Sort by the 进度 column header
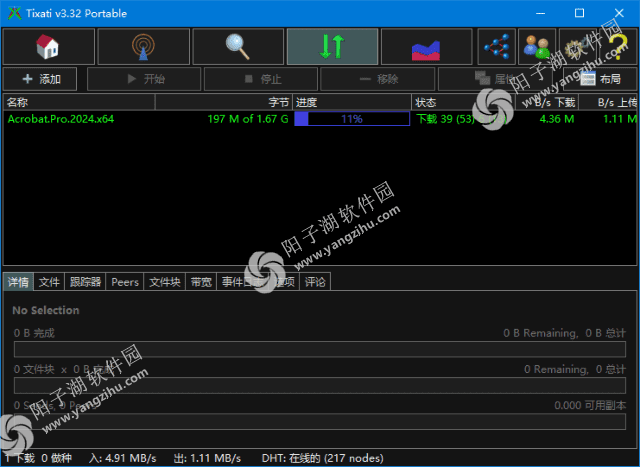 click(352, 102)
